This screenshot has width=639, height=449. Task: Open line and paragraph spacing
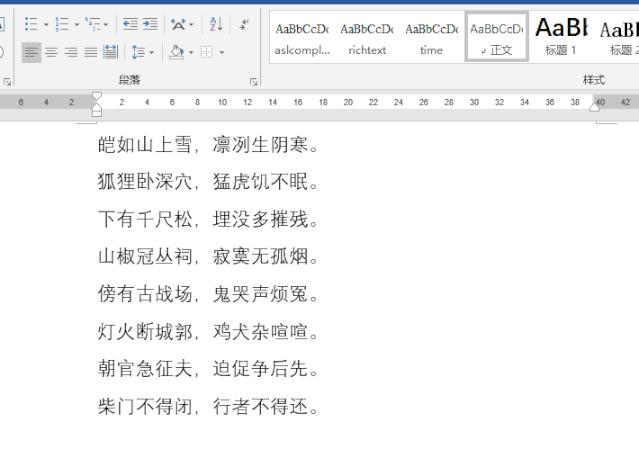coord(138,52)
